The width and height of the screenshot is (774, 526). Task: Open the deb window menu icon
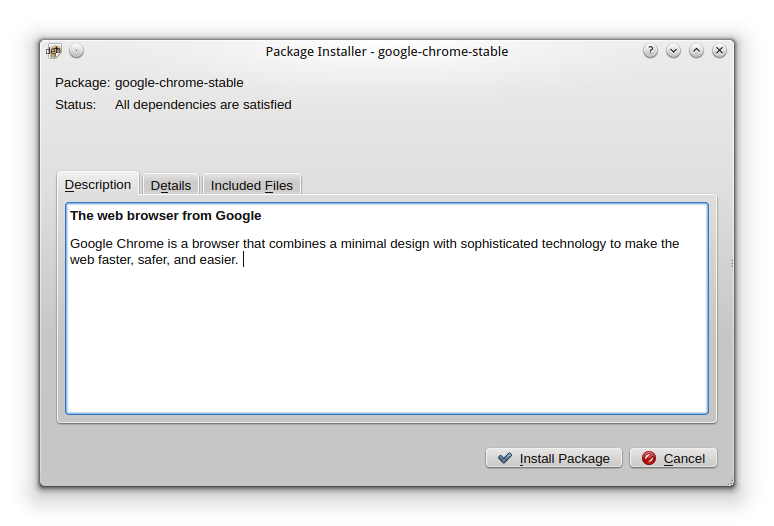(x=54, y=51)
